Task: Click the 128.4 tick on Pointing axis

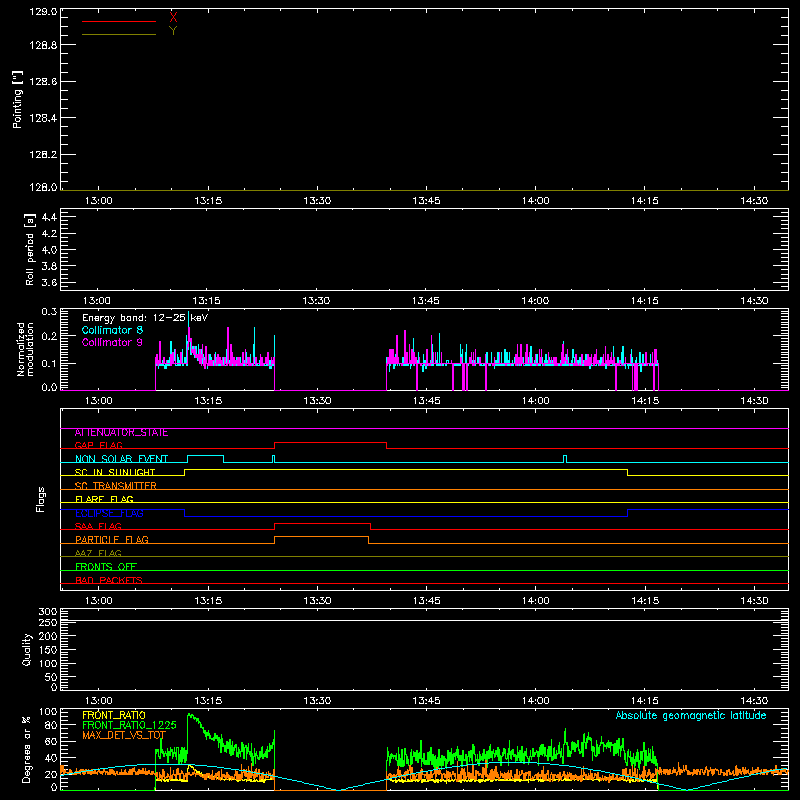Action: (x=43, y=118)
